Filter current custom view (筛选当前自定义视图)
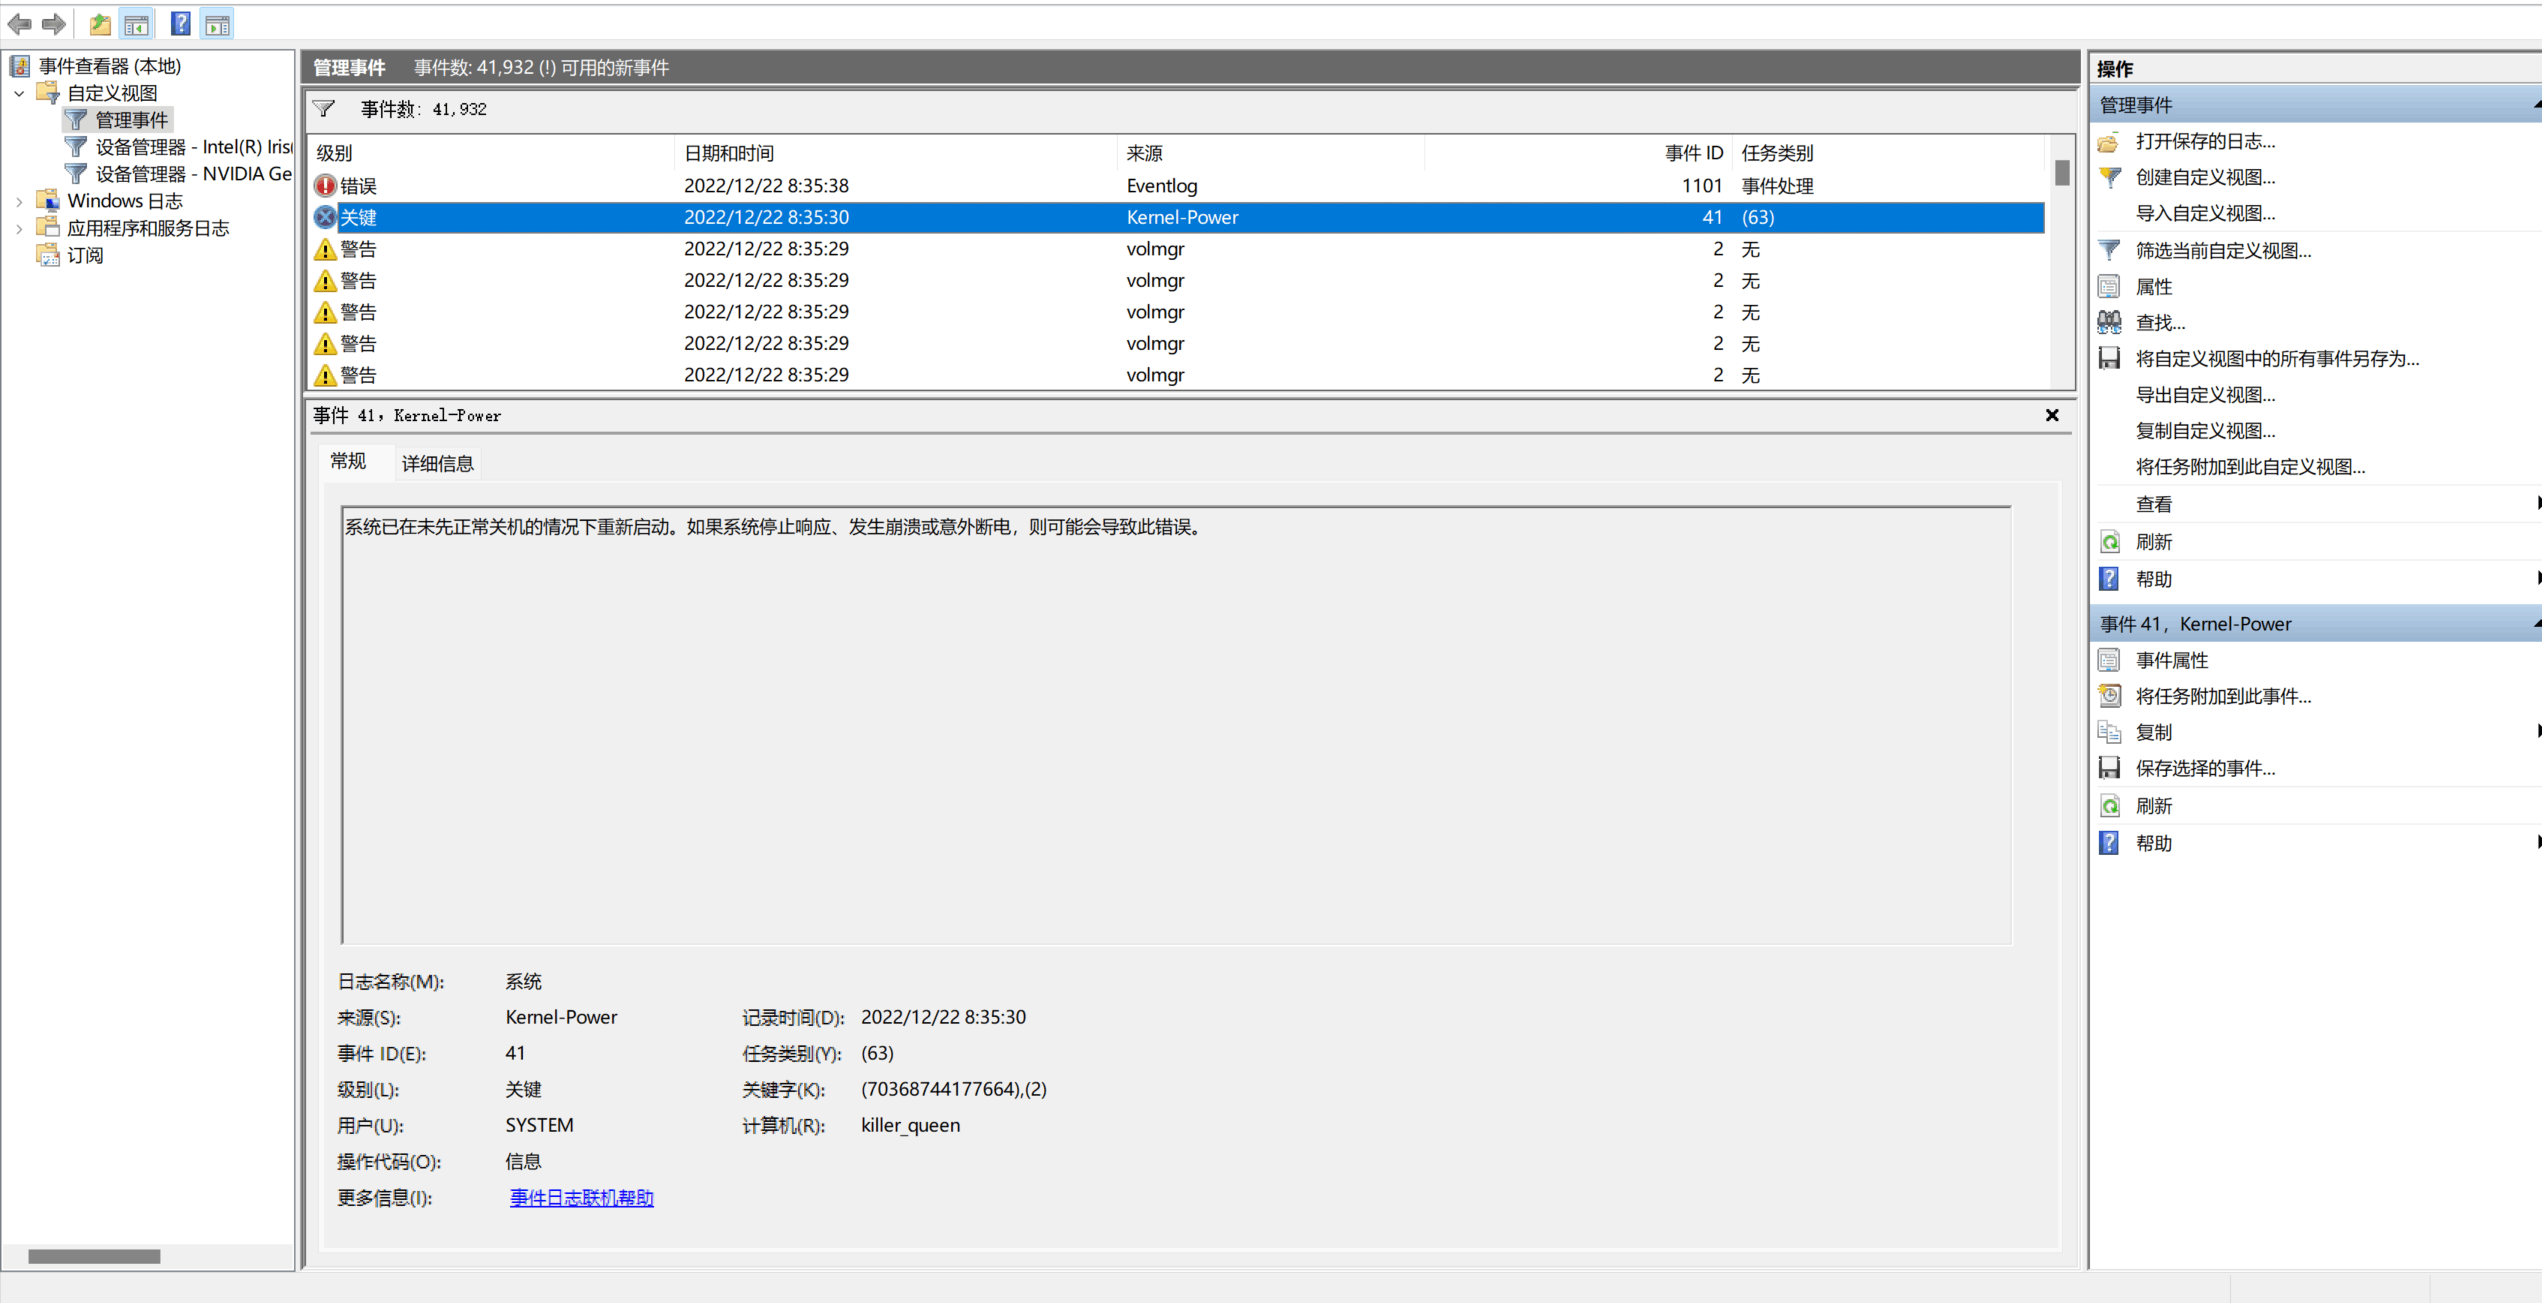The width and height of the screenshot is (2542, 1303). tap(2223, 250)
